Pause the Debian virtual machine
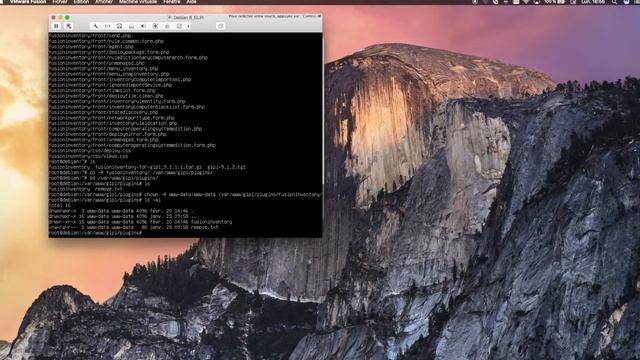This screenshot has height=360, width=640. [x=56, y=26]
